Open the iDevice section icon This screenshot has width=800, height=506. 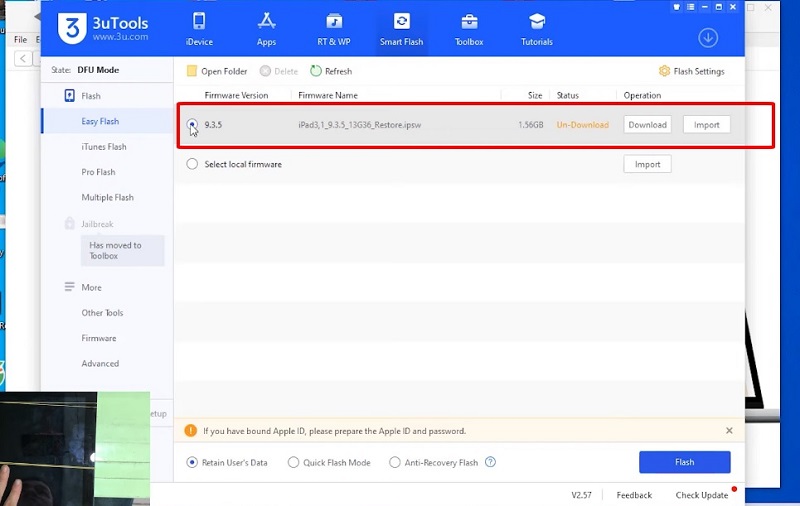click(199, 22)
